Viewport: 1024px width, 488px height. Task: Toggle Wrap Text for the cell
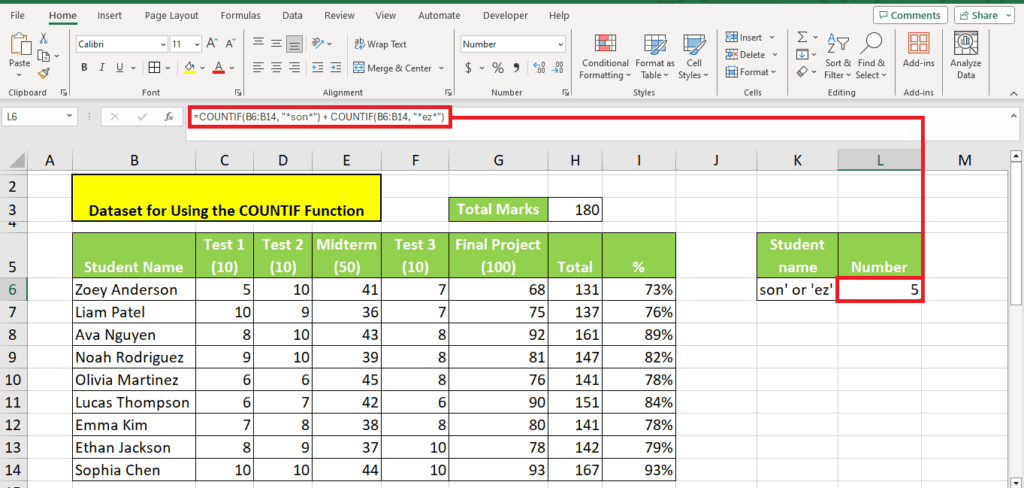click(x=379, y=44)
